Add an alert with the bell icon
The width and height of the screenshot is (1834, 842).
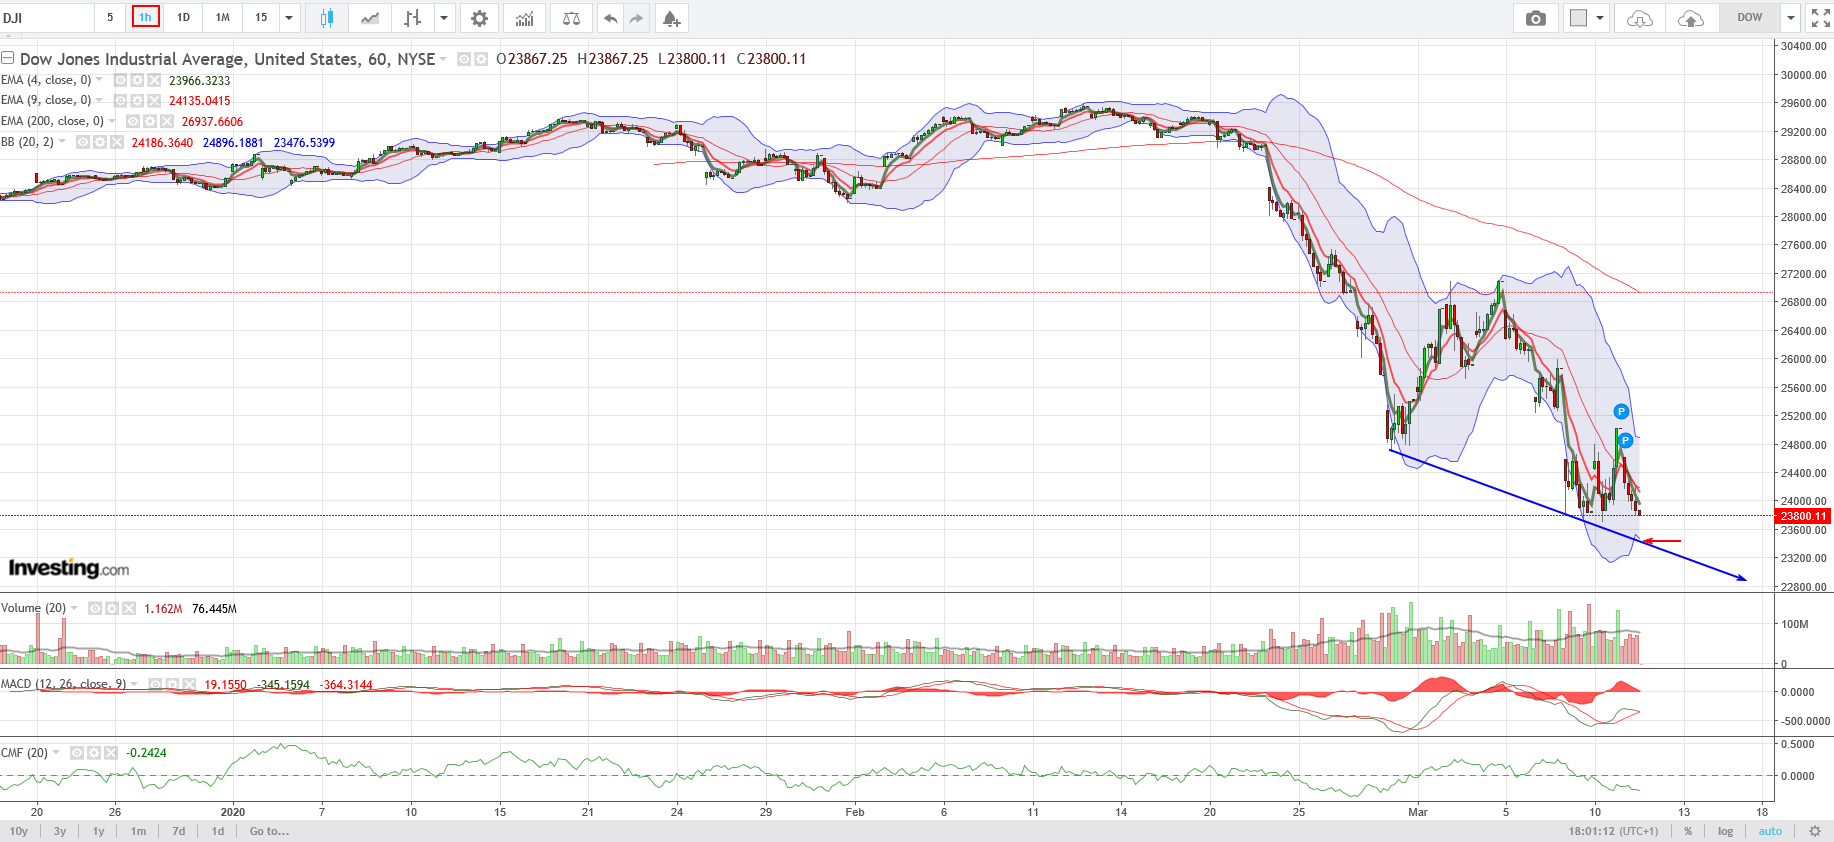coord(671,18)
